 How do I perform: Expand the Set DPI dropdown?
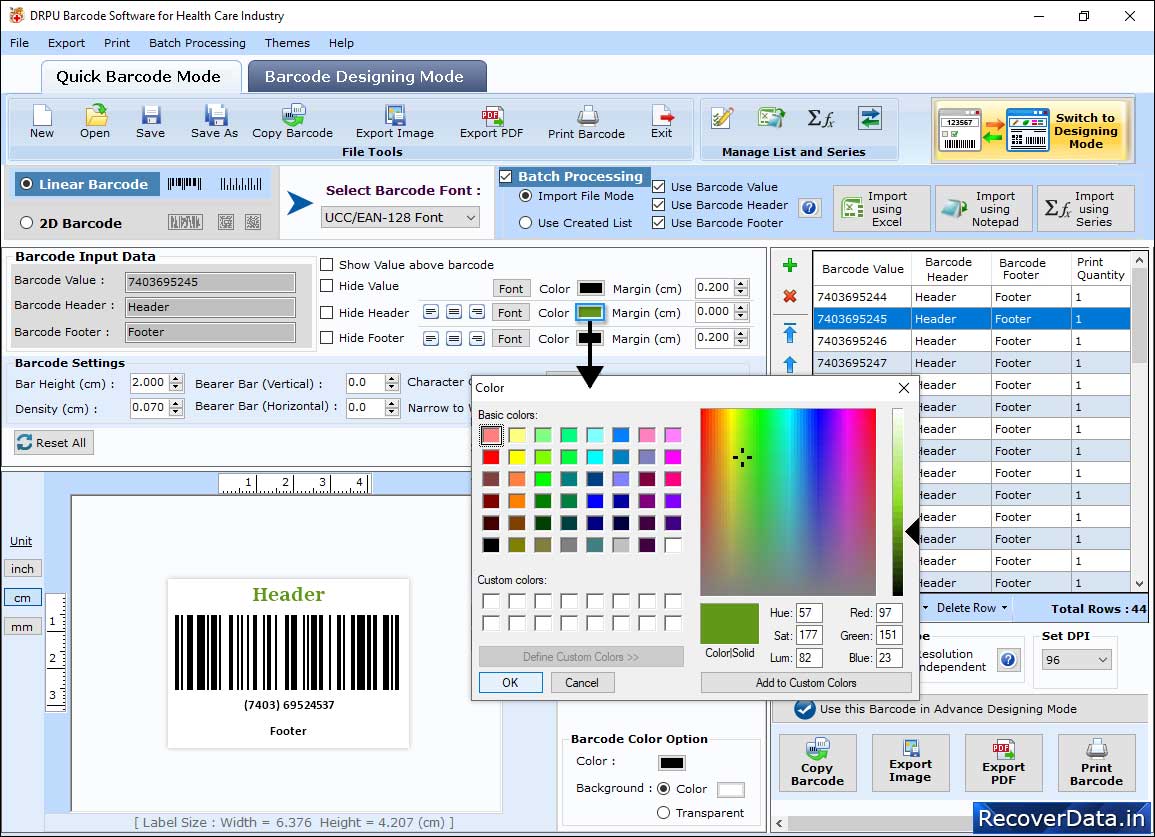[x=1076, y=660]
